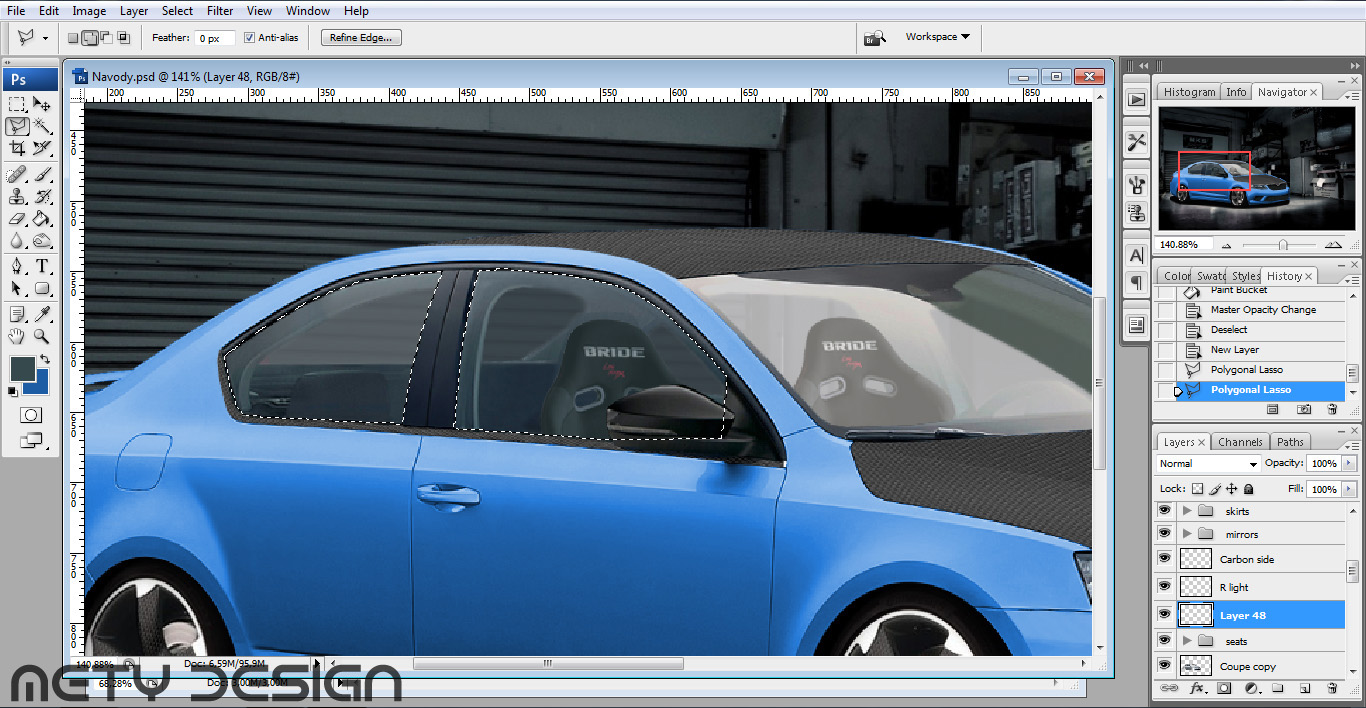Switch to the Channels tab
This screenshot has width=1366, height=708.
point(1240,442)
